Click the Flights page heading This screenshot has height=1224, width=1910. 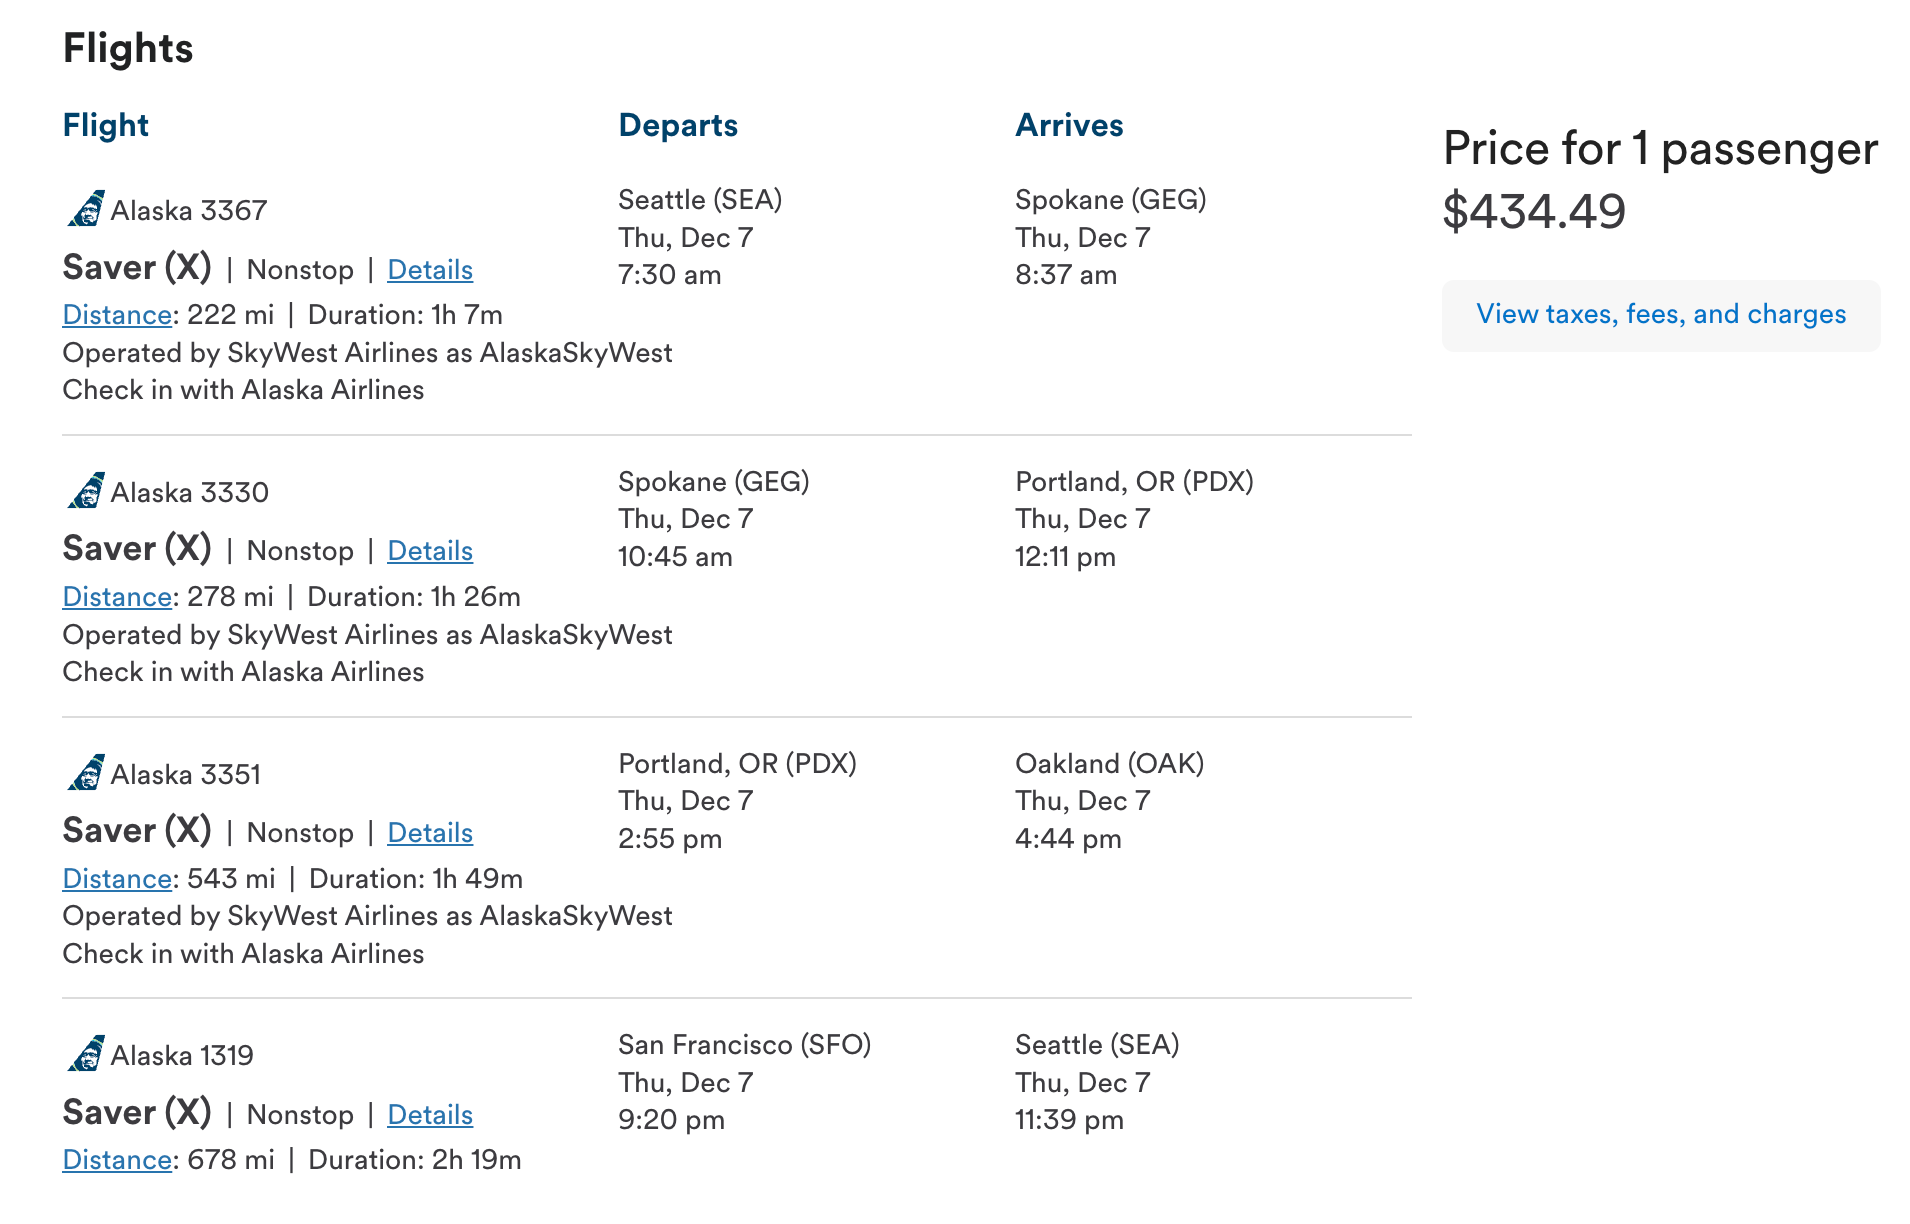pyautogui.click(x=128, y=48)
